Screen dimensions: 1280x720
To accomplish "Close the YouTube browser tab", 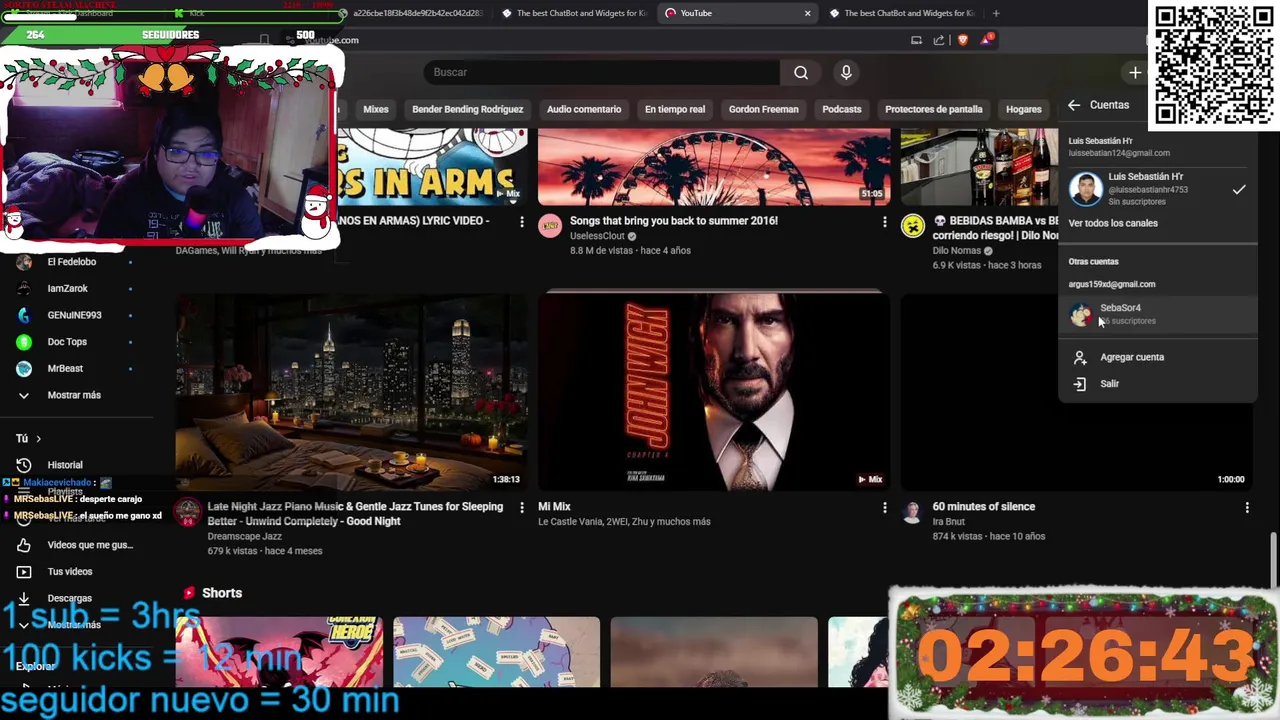I will tap(807, 13).
